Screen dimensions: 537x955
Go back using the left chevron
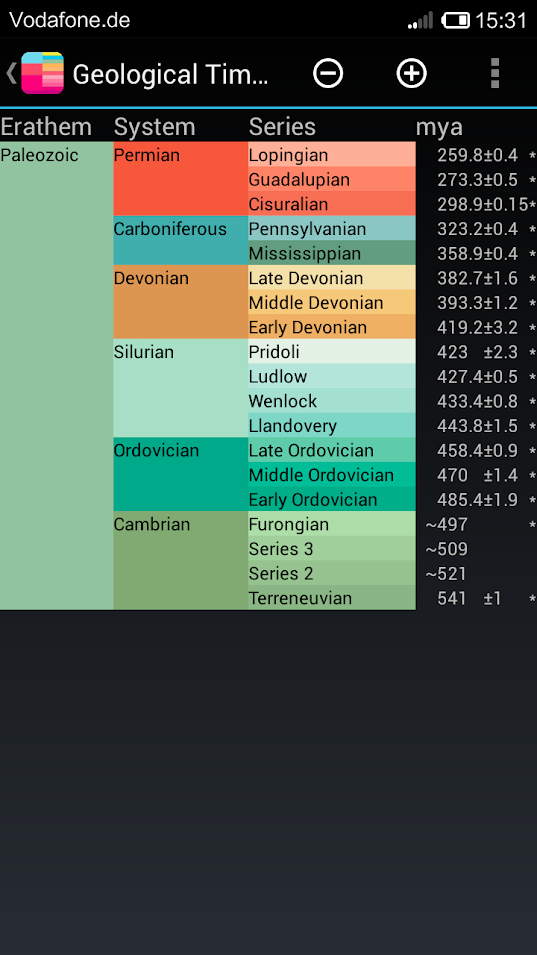11,73
